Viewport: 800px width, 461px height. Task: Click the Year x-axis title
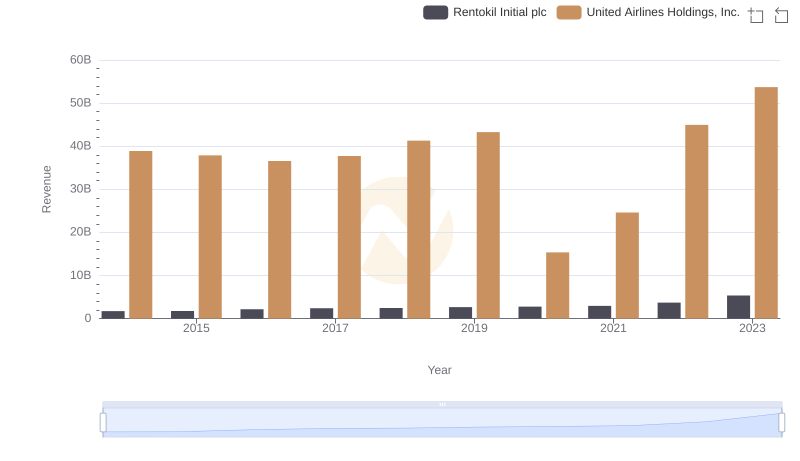coord(440,370)
